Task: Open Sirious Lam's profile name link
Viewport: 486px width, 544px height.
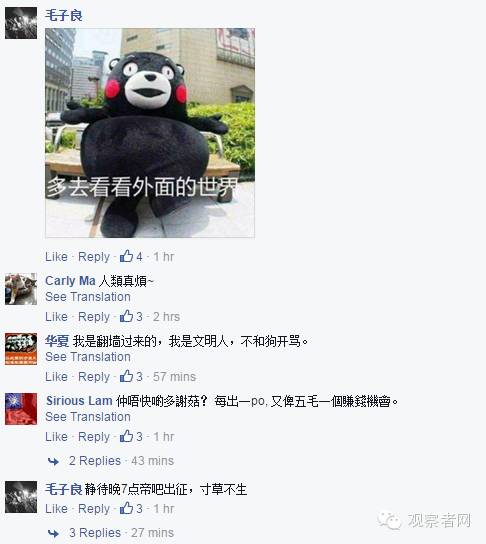Action: click(79, 401)
